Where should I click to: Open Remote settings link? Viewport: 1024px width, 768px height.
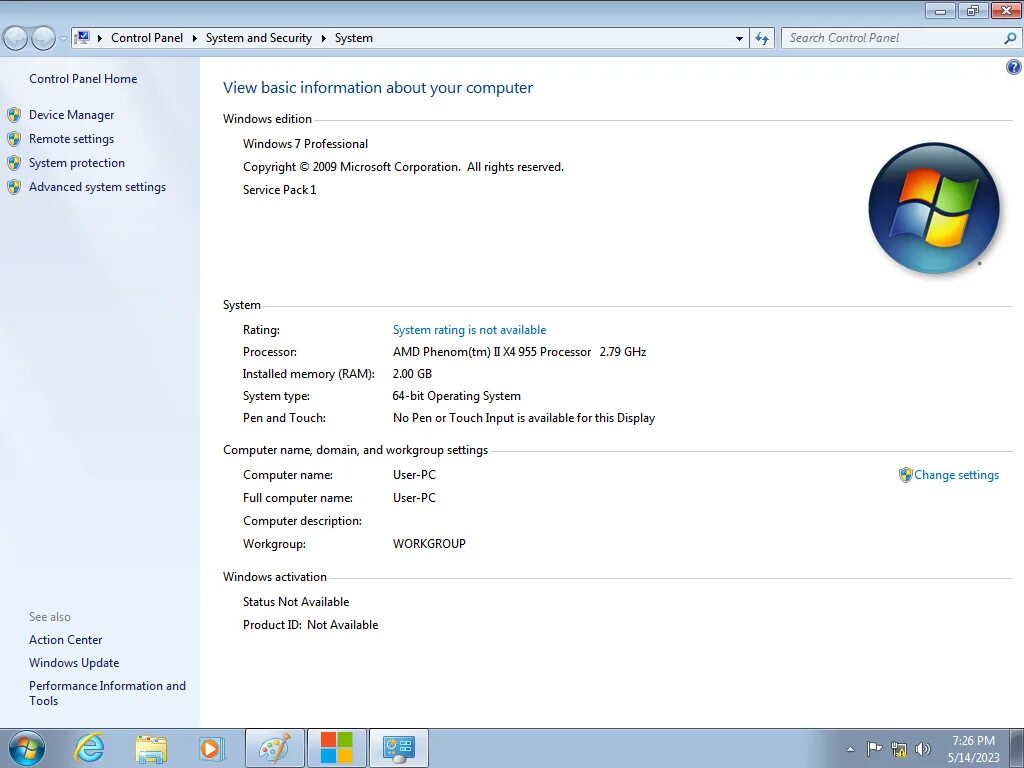71,139
